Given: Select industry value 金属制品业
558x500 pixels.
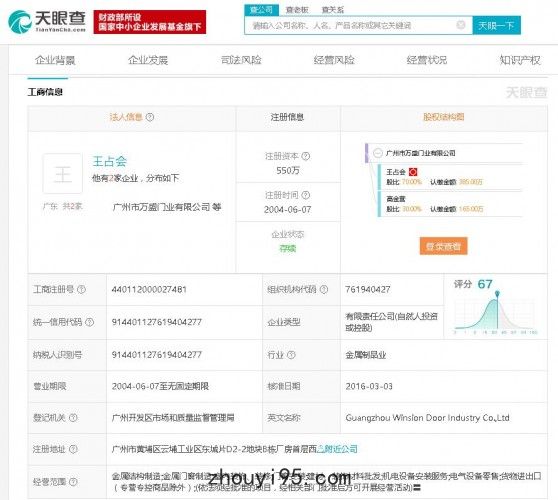Looking at the screenshot, I should [x=366, y=355].
